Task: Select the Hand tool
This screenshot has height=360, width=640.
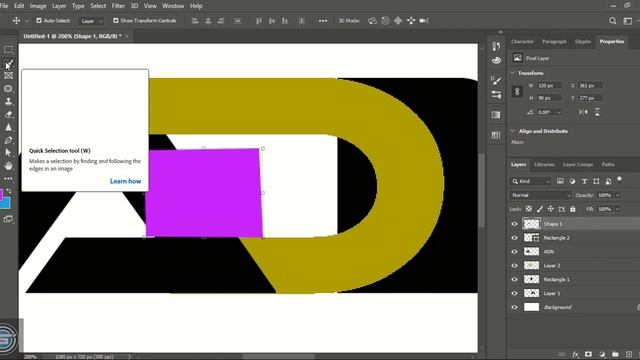Action: click(x=8, y=166)
